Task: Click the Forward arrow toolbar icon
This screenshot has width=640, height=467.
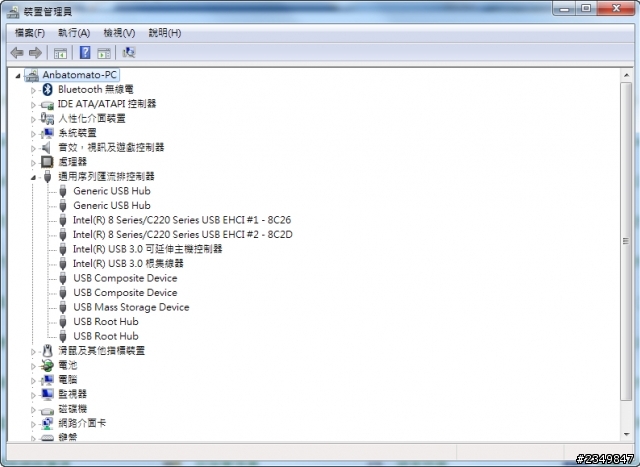Action: (36, 53)
